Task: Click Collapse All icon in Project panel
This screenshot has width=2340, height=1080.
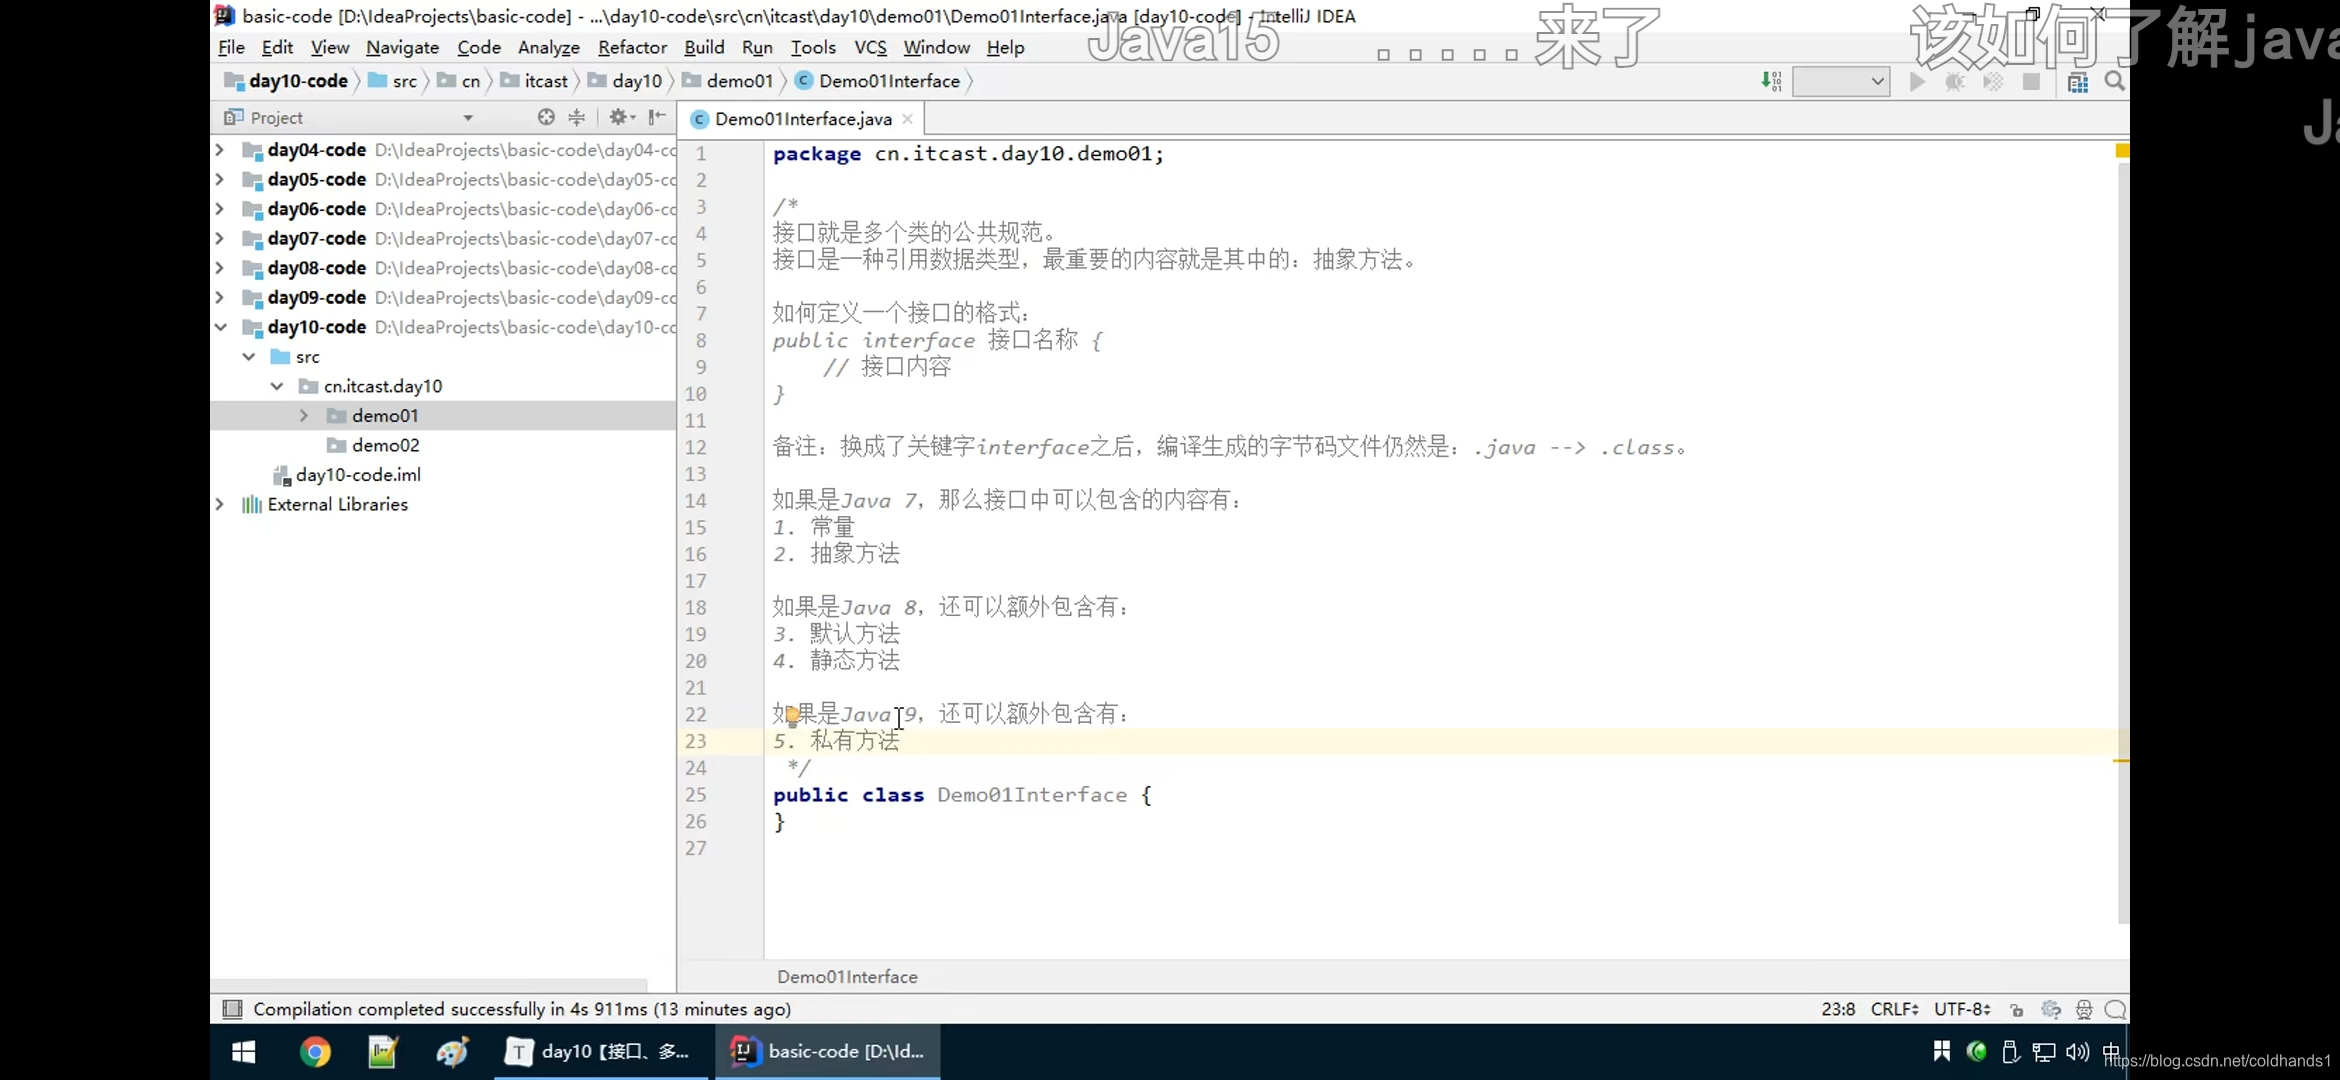Action: (x=577, y=117)
